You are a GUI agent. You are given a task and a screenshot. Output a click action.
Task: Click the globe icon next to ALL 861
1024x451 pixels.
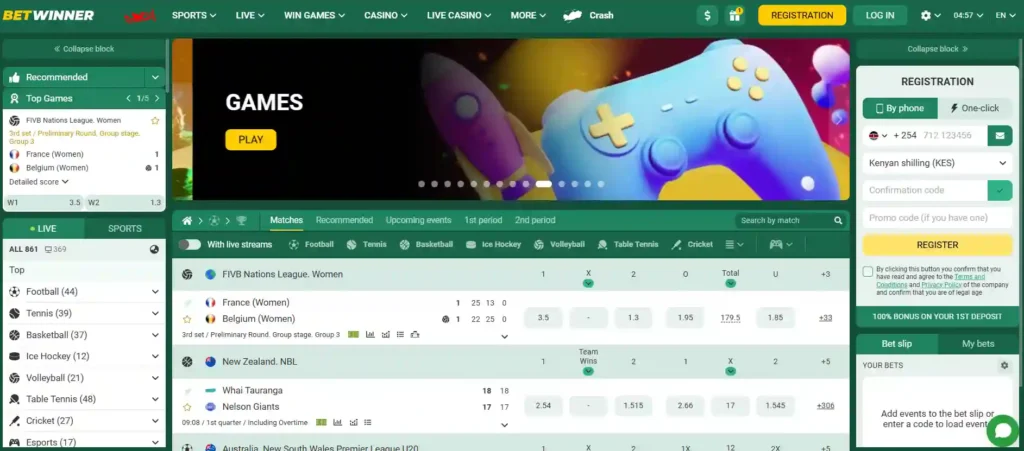click(x=154, y=249)
